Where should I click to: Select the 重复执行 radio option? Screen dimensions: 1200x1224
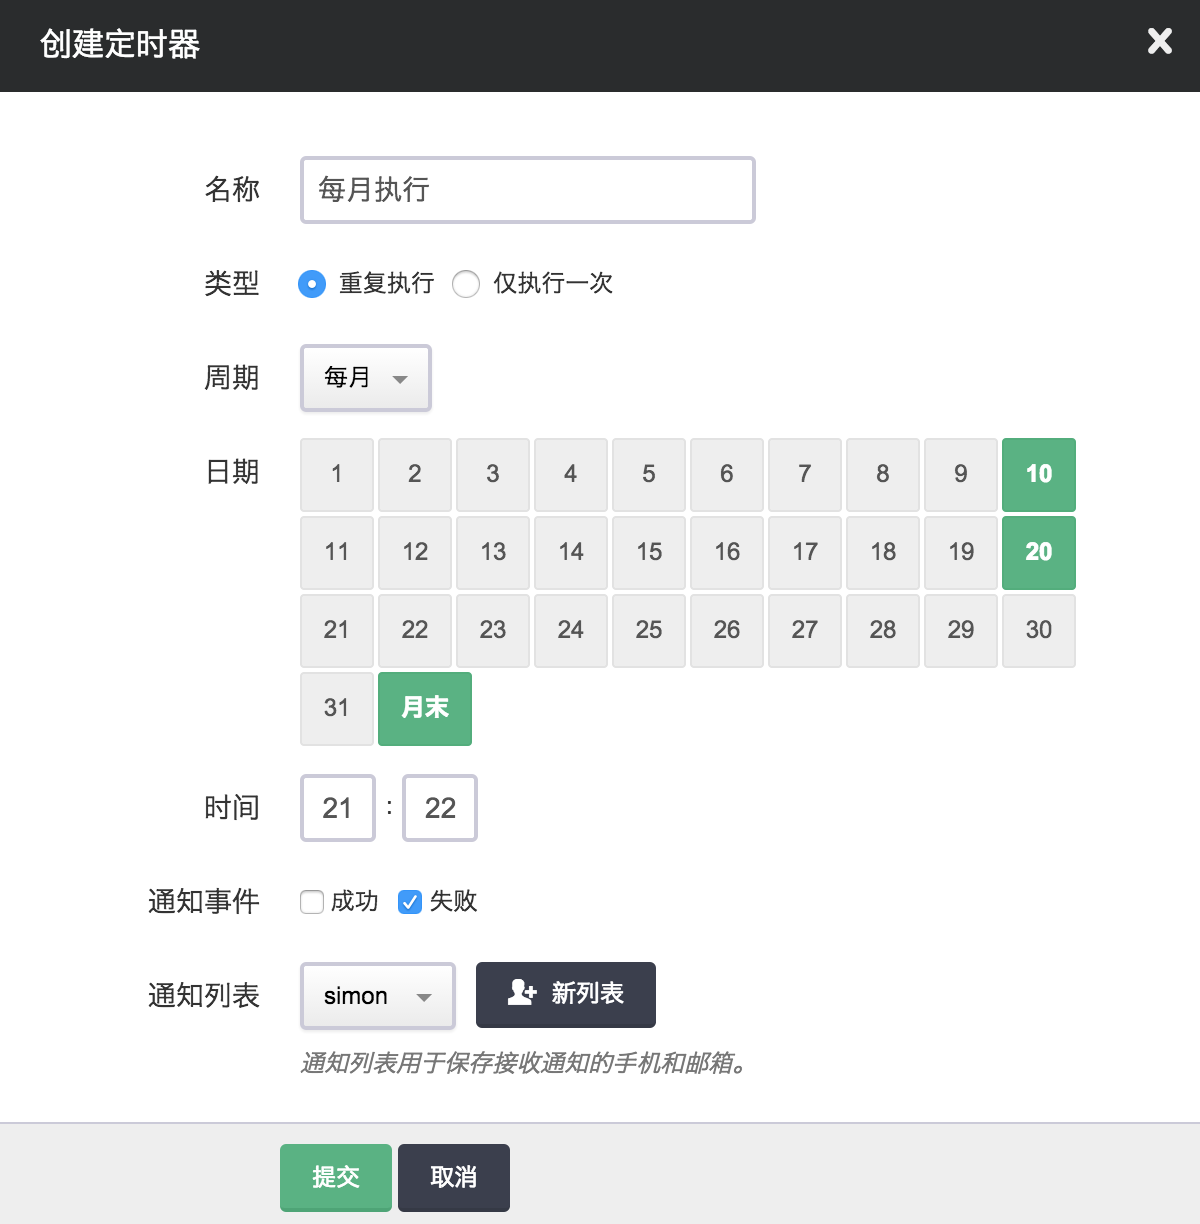tap(312, 284)
